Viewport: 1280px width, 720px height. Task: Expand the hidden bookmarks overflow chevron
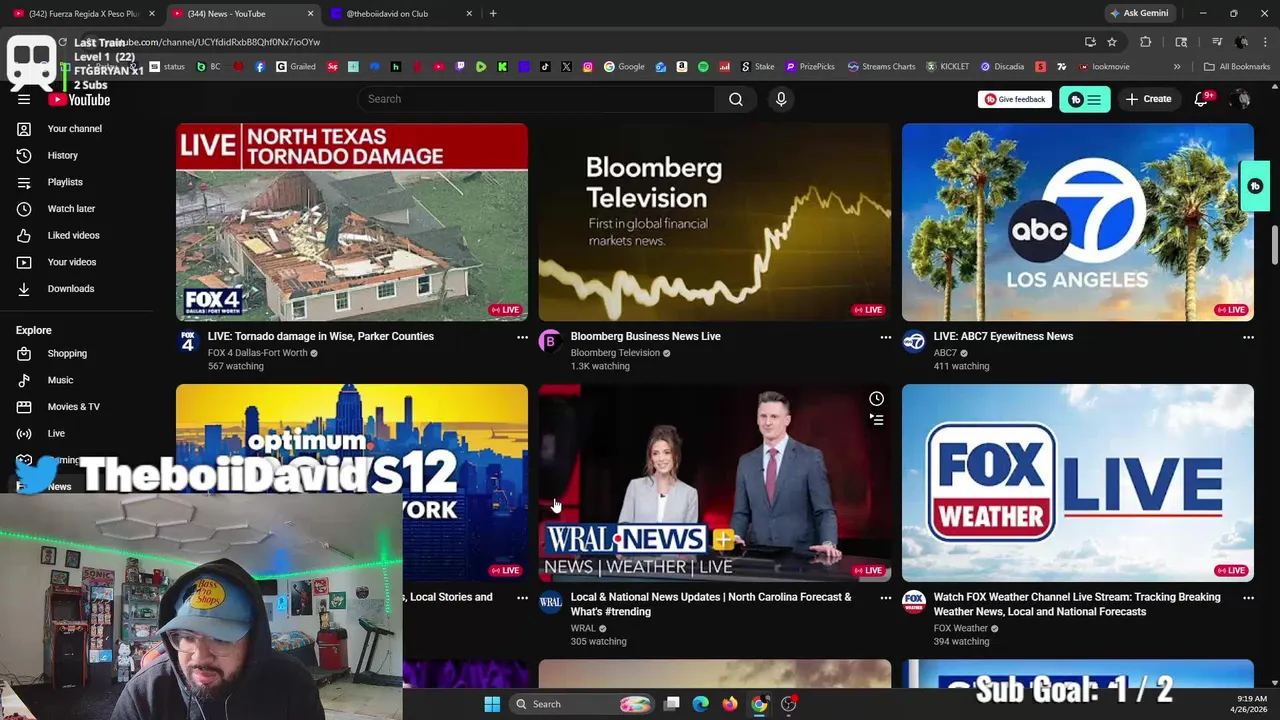1177,67
